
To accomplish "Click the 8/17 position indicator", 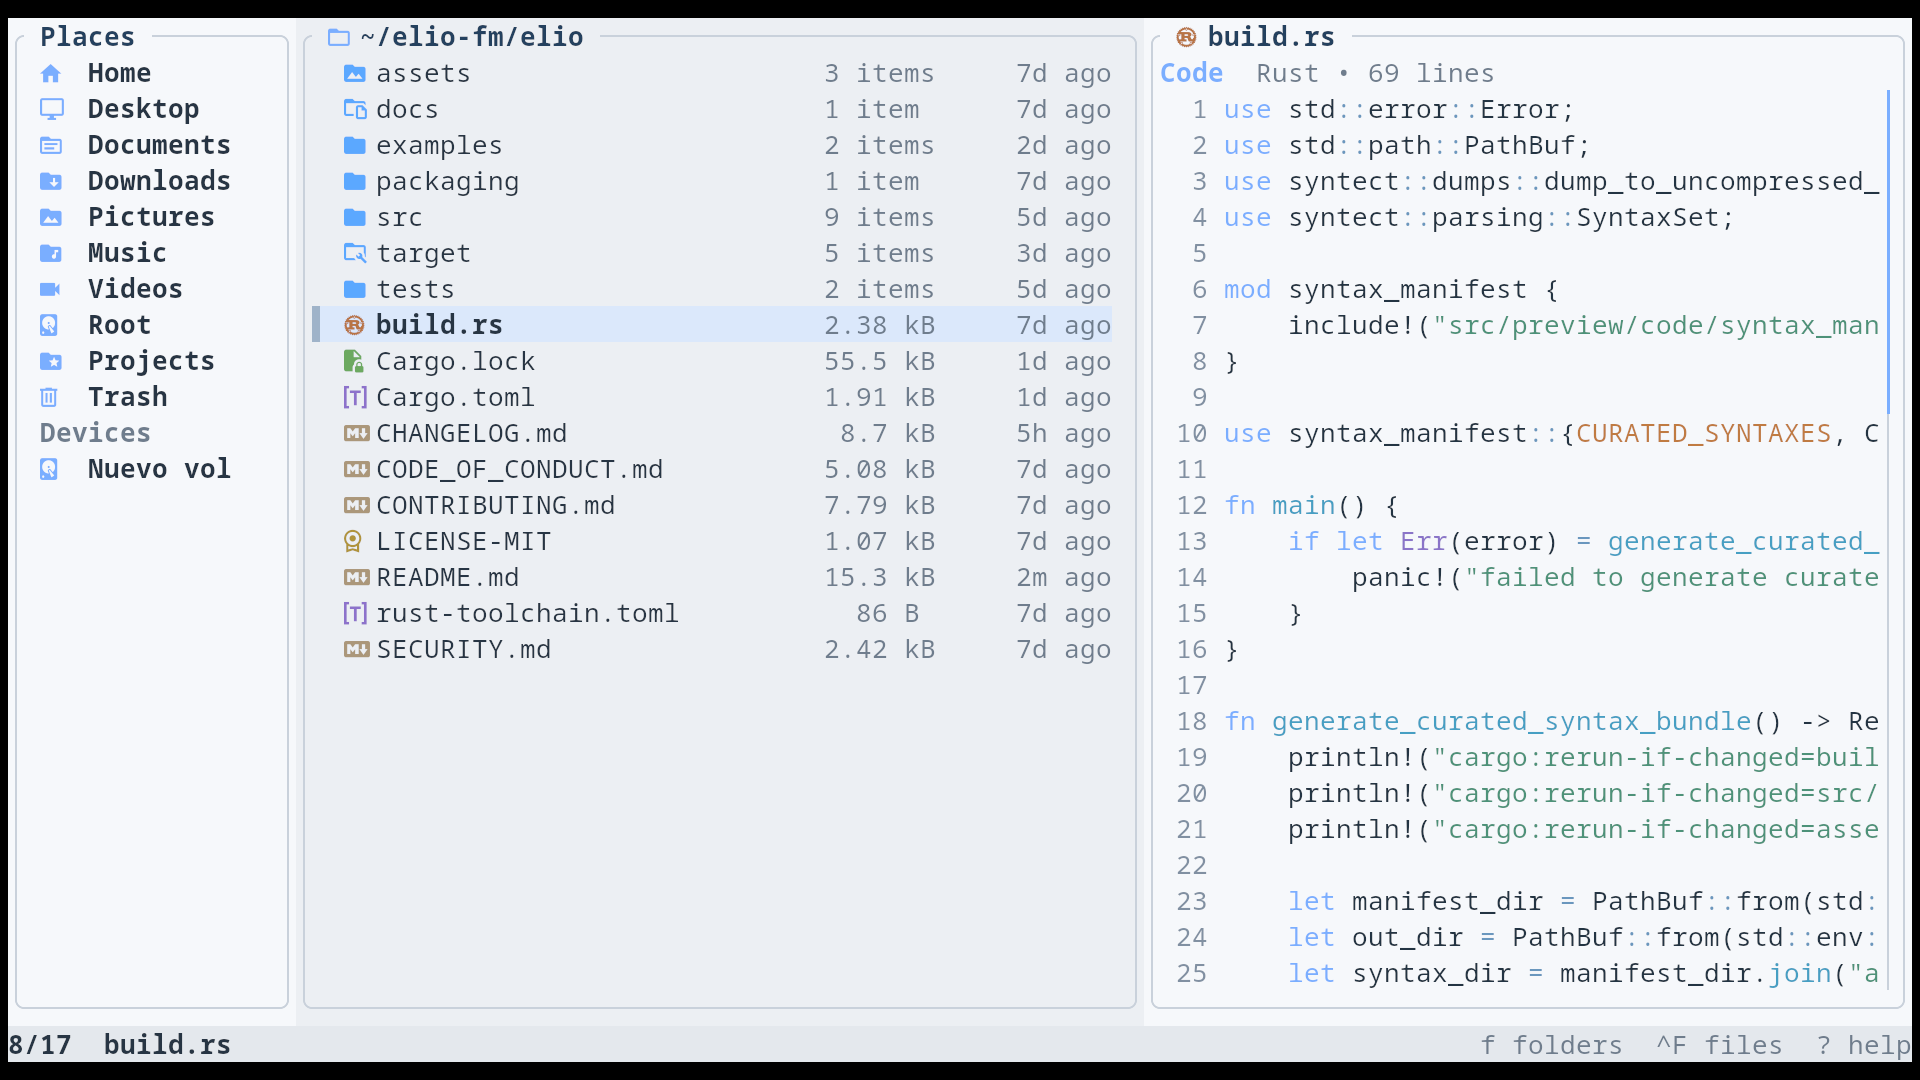I will point(40,1046).
